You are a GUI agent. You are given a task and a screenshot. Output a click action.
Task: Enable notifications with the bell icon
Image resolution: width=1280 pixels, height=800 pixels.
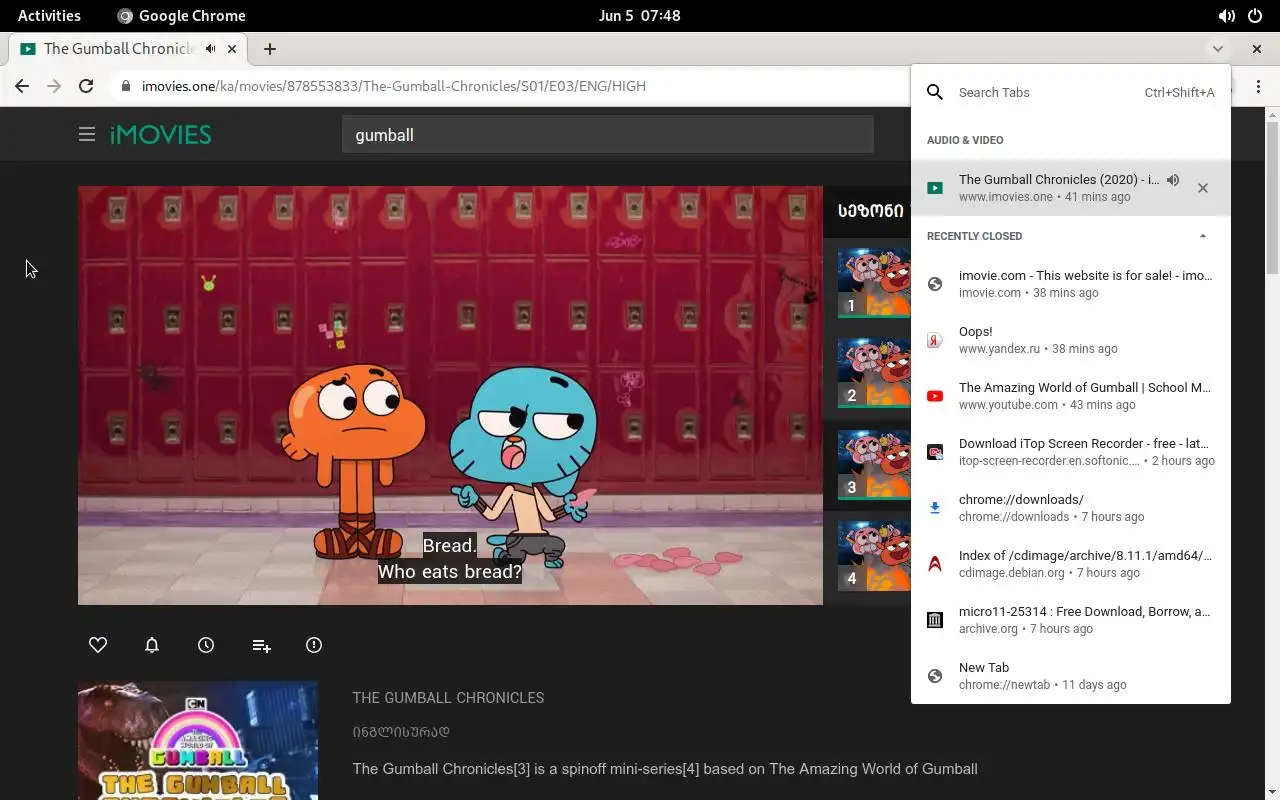point(152,645)
